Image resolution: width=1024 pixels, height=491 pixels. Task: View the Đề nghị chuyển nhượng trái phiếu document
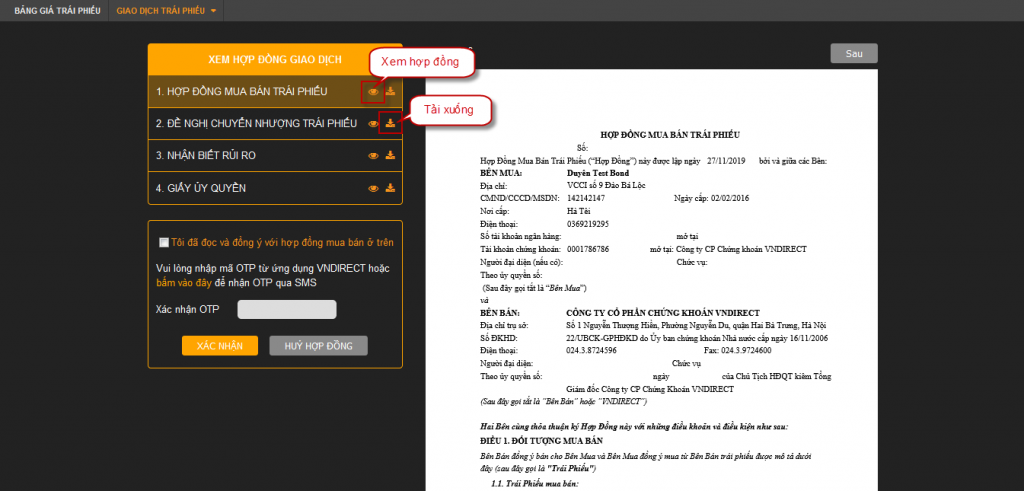pos(373,124)
